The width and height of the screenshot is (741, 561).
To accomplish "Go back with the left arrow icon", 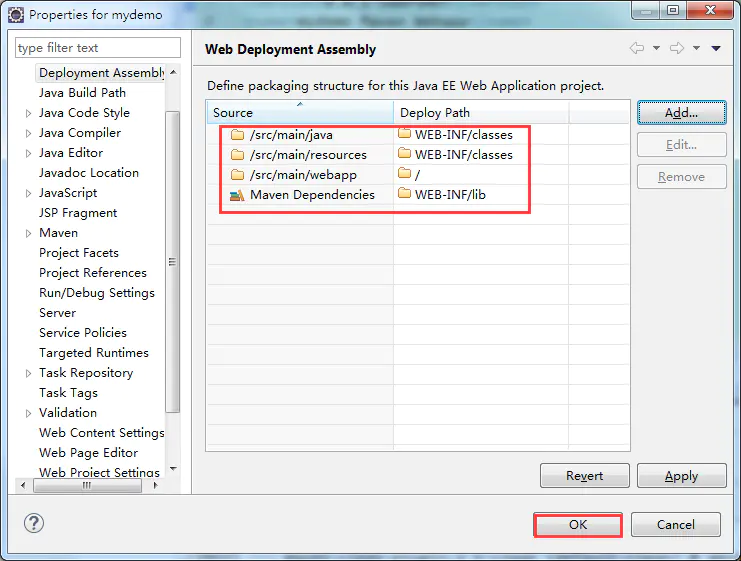I will 637,48.
